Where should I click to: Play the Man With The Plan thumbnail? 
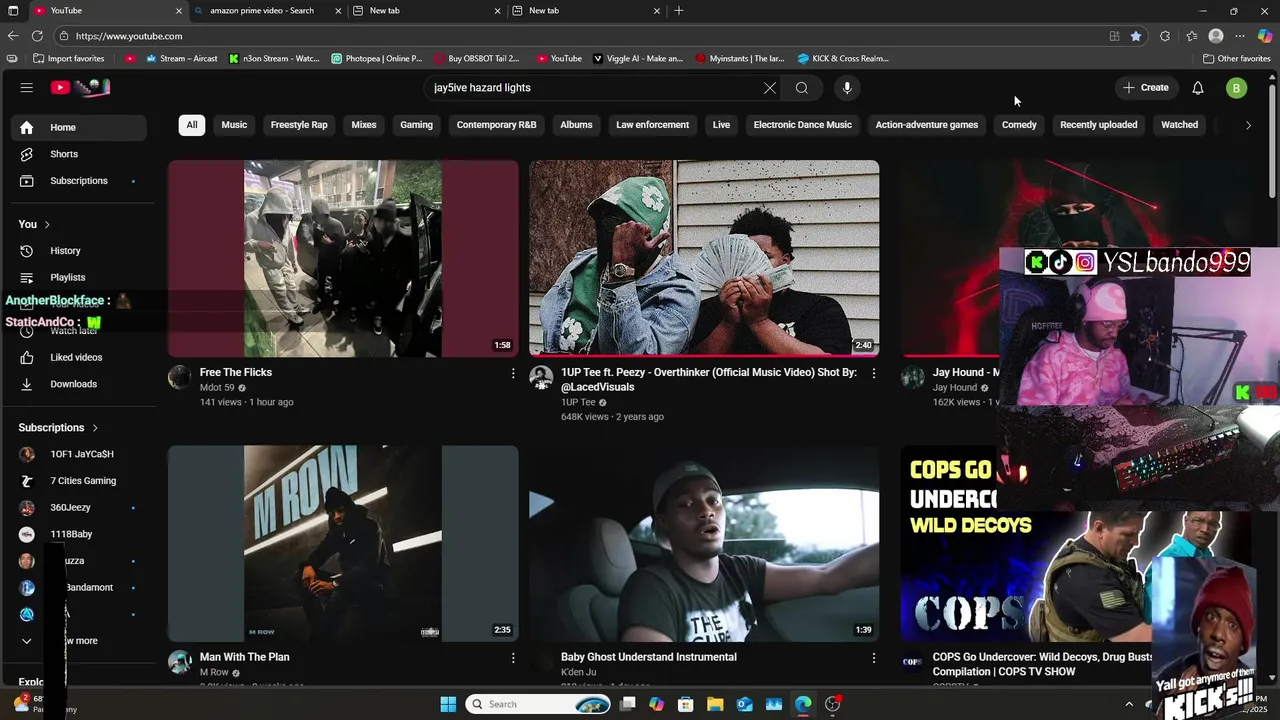[343, 543]
